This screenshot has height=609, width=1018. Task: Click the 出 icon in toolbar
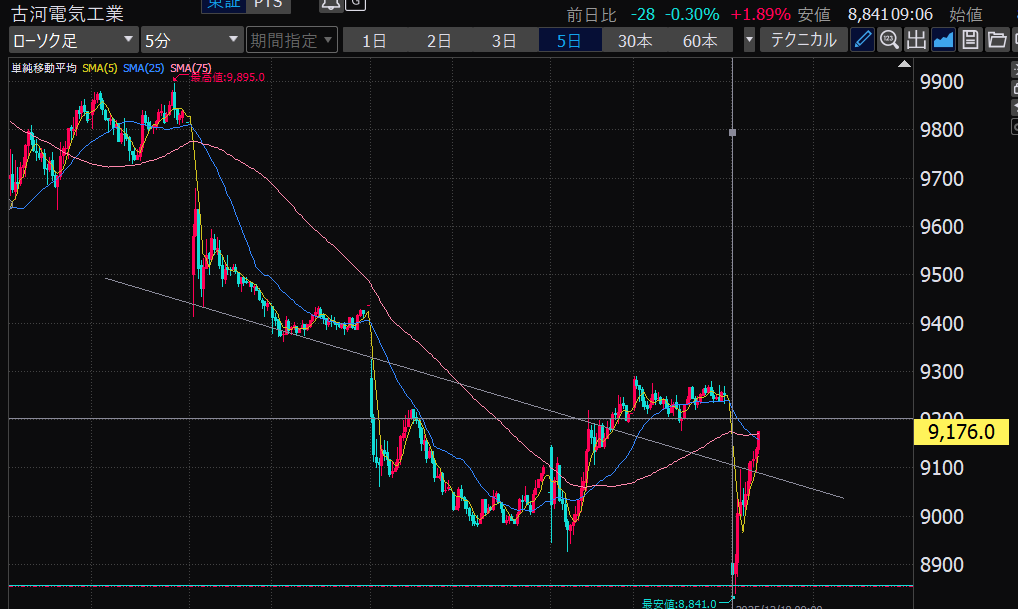(x=916, y=41)
